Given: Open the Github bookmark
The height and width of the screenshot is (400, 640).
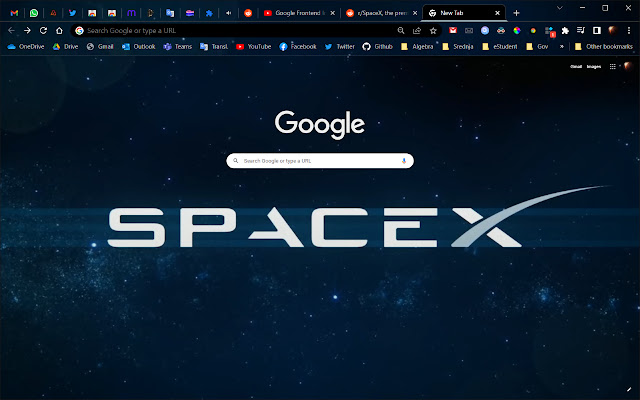Looking at the screenshot, I should (x=378, y=47).
